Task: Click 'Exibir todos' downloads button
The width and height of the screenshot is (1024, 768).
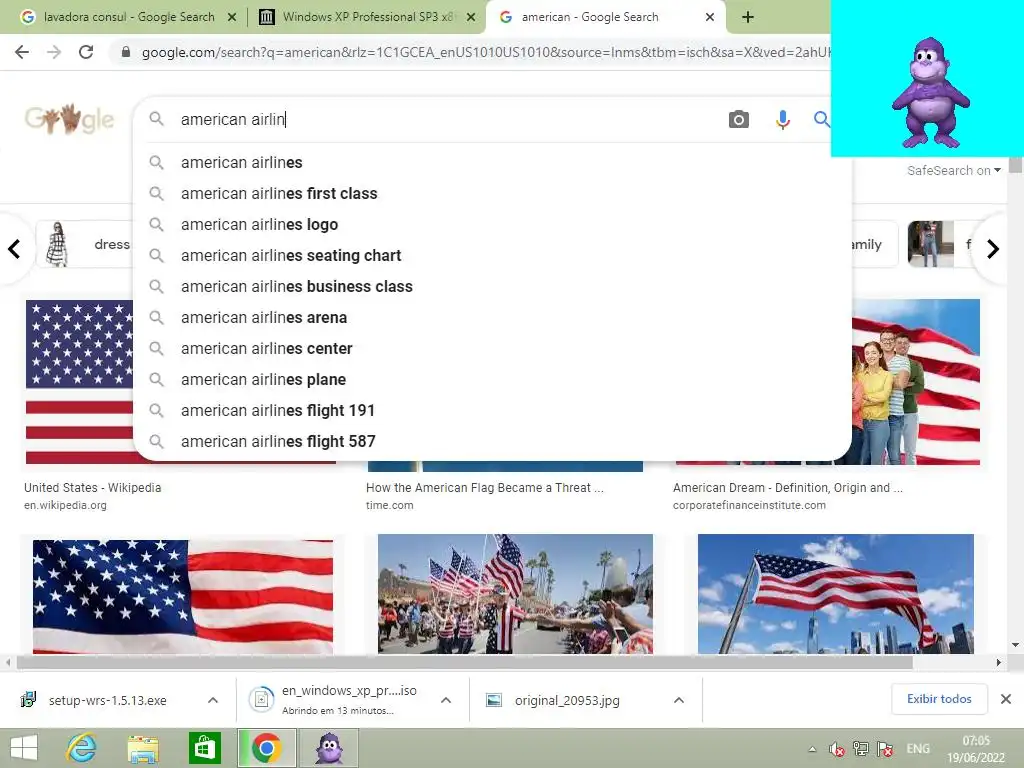Action: click(x=939, y=699)
